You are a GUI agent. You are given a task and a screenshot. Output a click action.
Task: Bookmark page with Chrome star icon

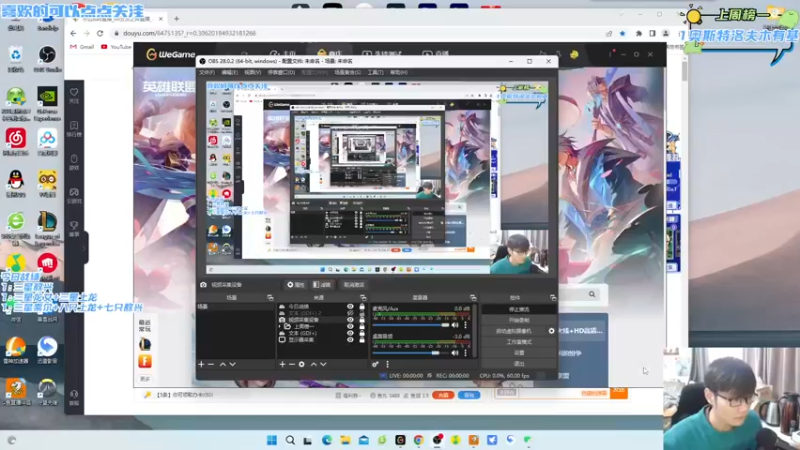(622, 33)
